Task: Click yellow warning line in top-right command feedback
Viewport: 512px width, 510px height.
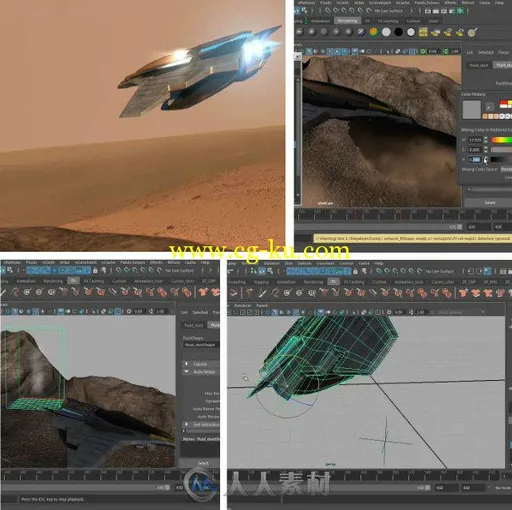Action: [412, 238]
